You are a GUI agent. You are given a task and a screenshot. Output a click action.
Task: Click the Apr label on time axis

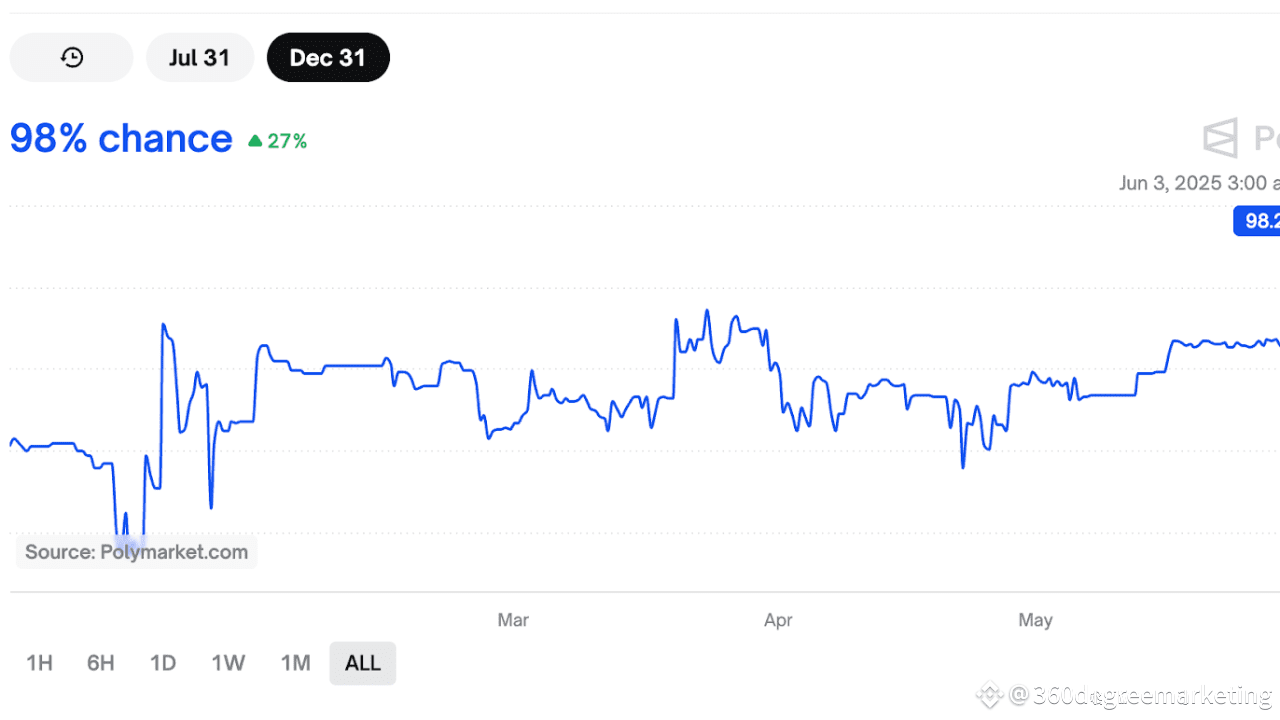[778, 620]
